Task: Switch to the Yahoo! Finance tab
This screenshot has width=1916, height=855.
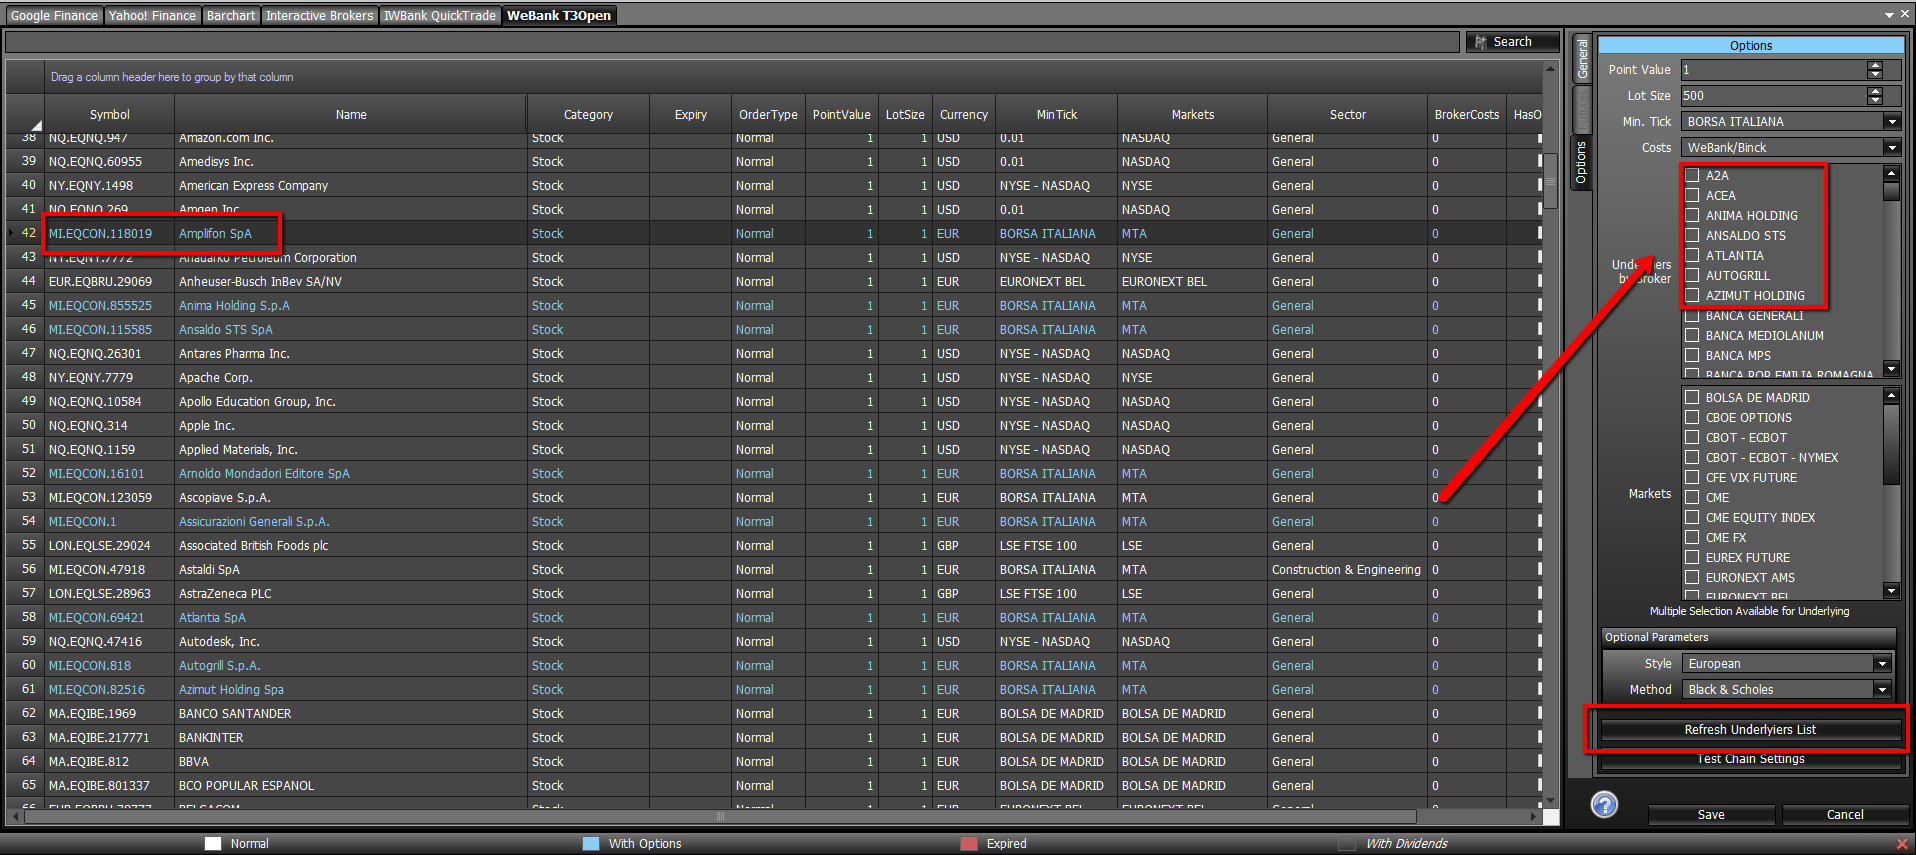Action: click(152, 15)
